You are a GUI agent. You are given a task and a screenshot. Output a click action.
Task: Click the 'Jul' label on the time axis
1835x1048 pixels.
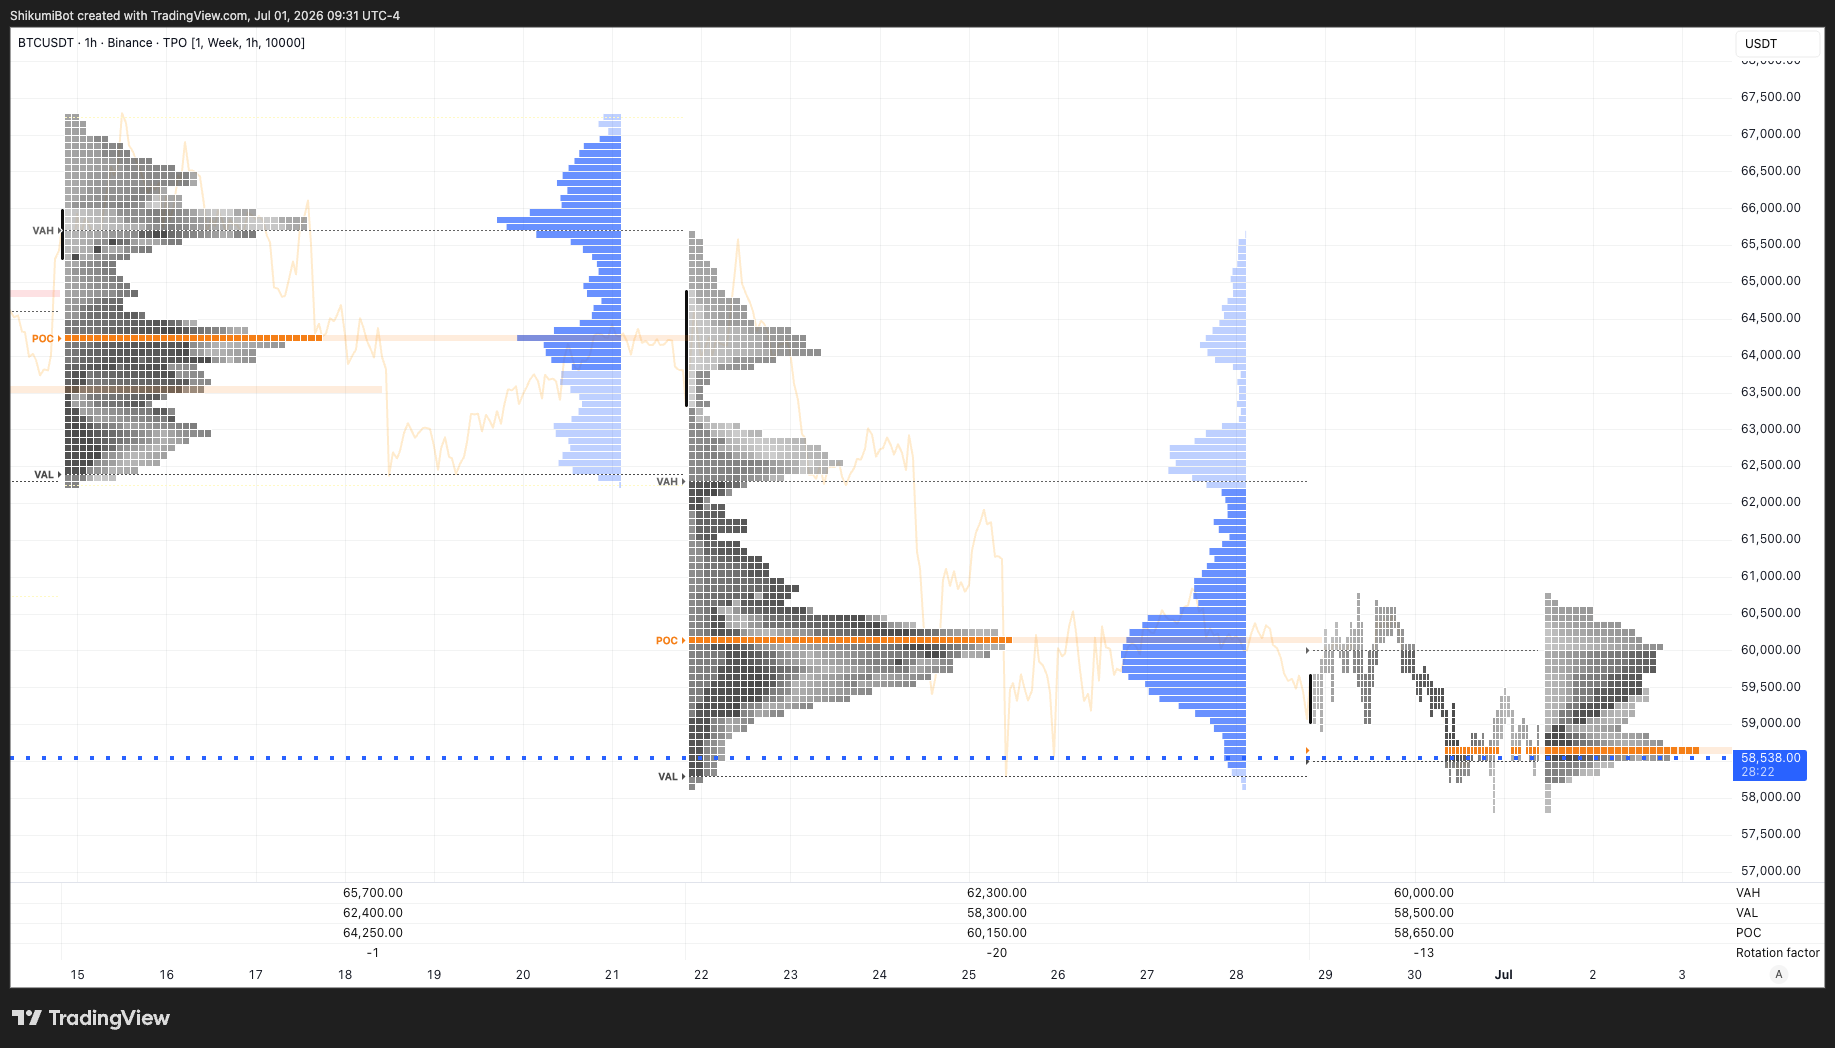(1503, 974)
